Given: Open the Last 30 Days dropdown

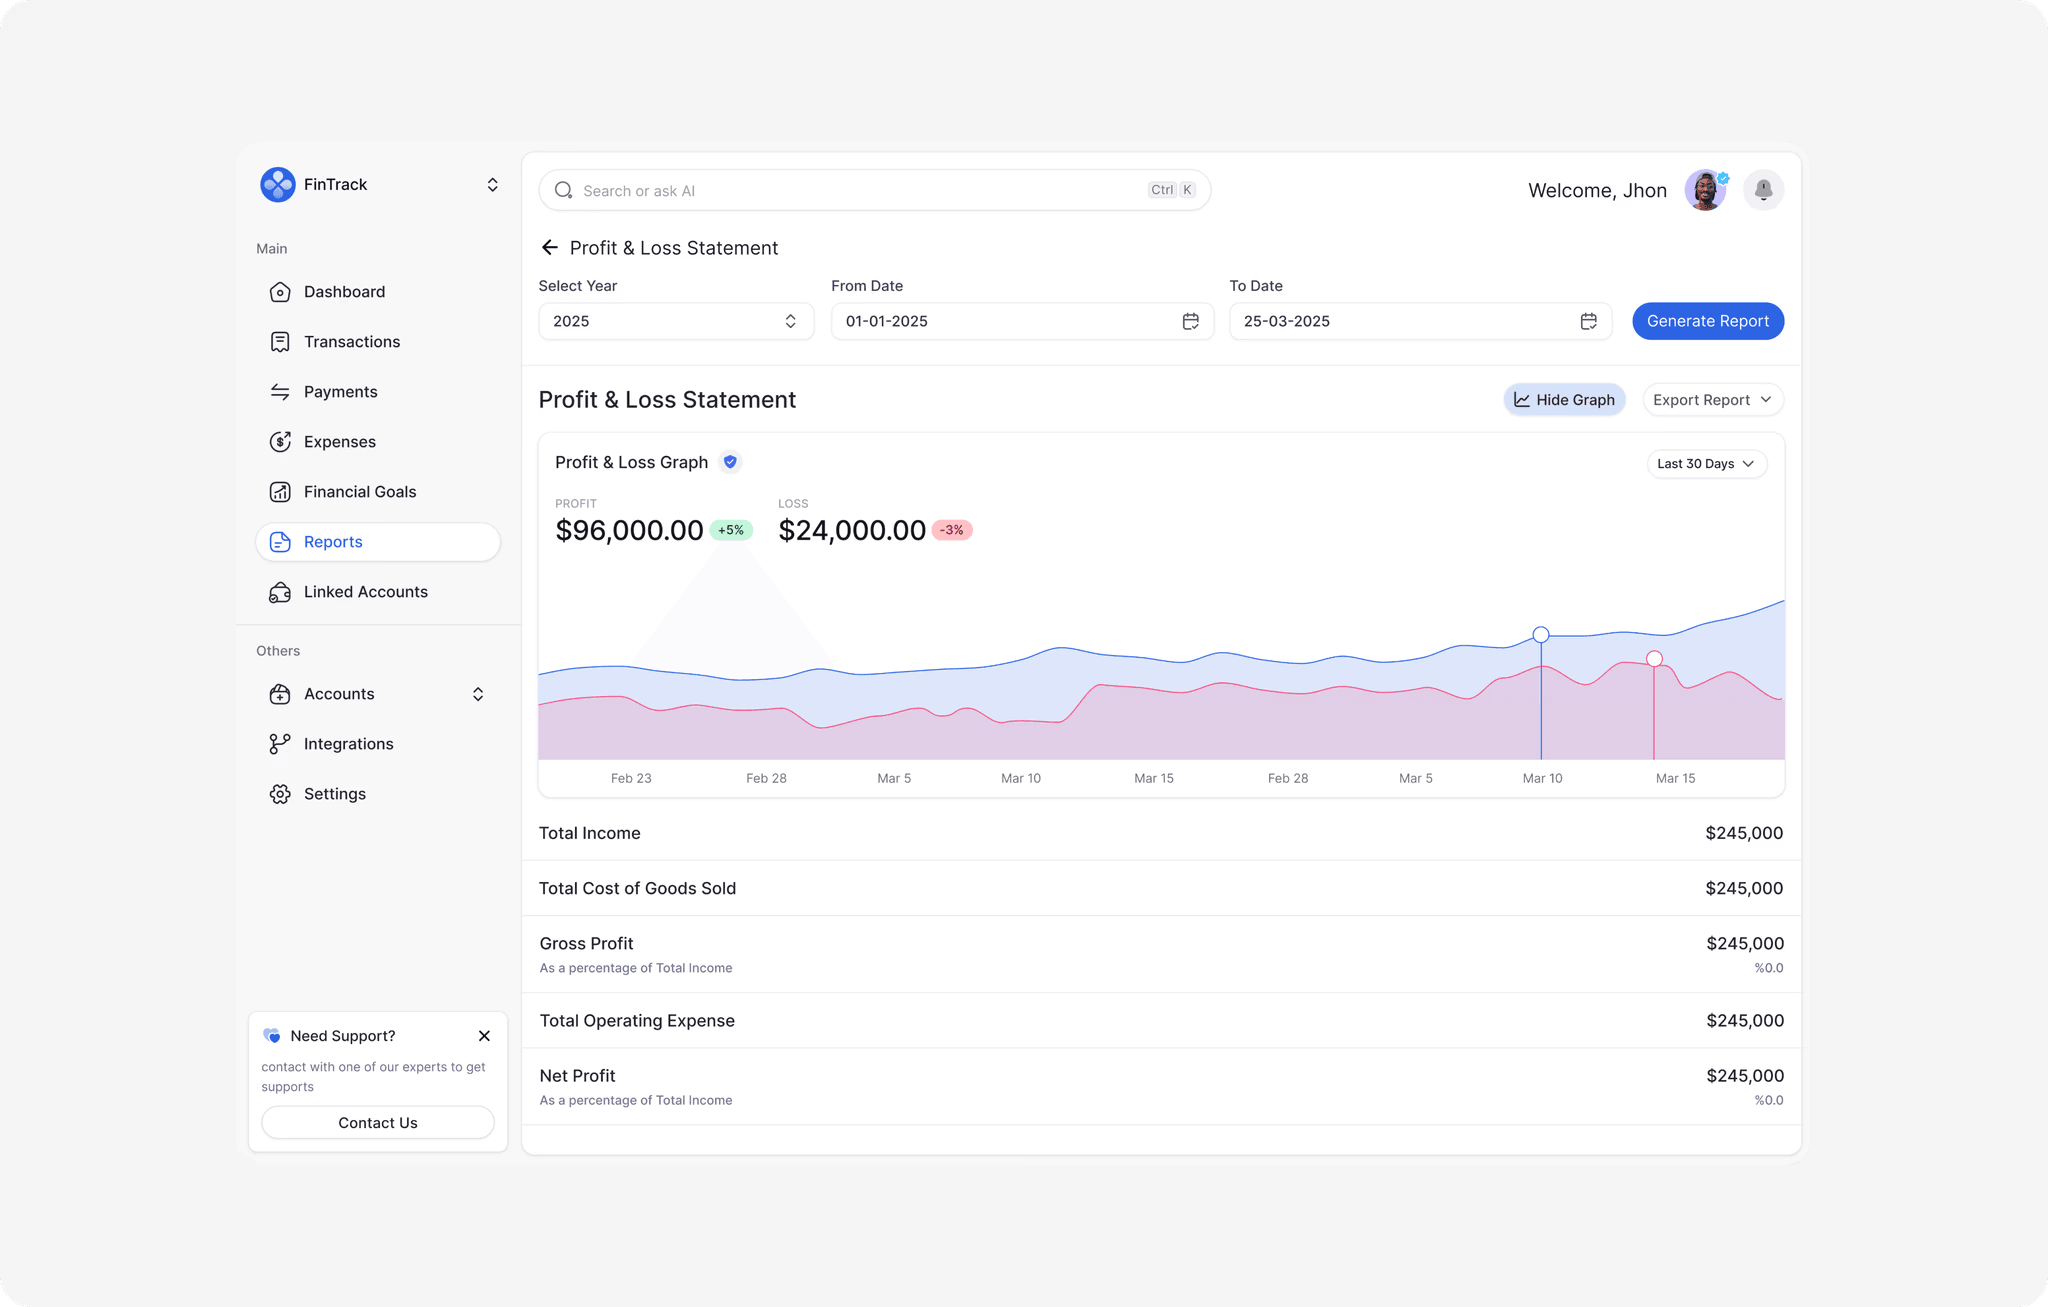Looking at the screenshot, I should point(1706,463).
